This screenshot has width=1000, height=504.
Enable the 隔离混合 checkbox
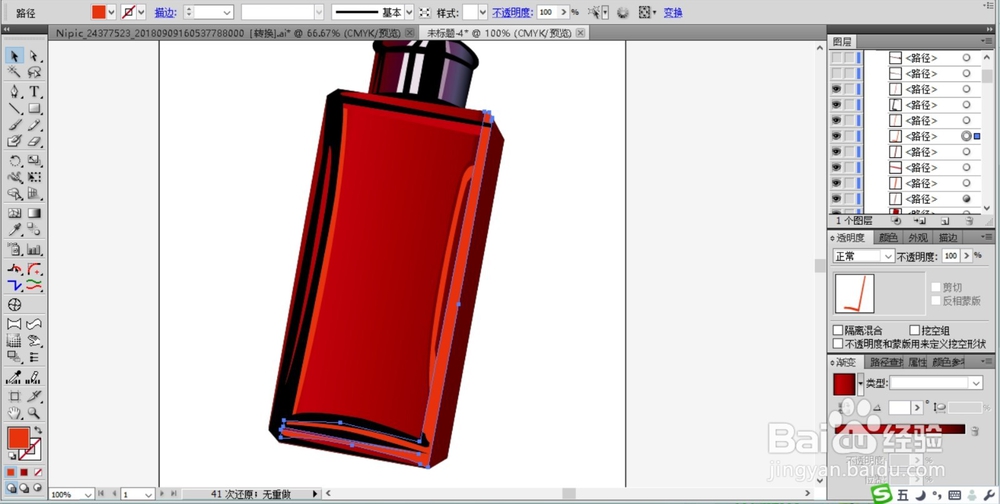(838, 330)
